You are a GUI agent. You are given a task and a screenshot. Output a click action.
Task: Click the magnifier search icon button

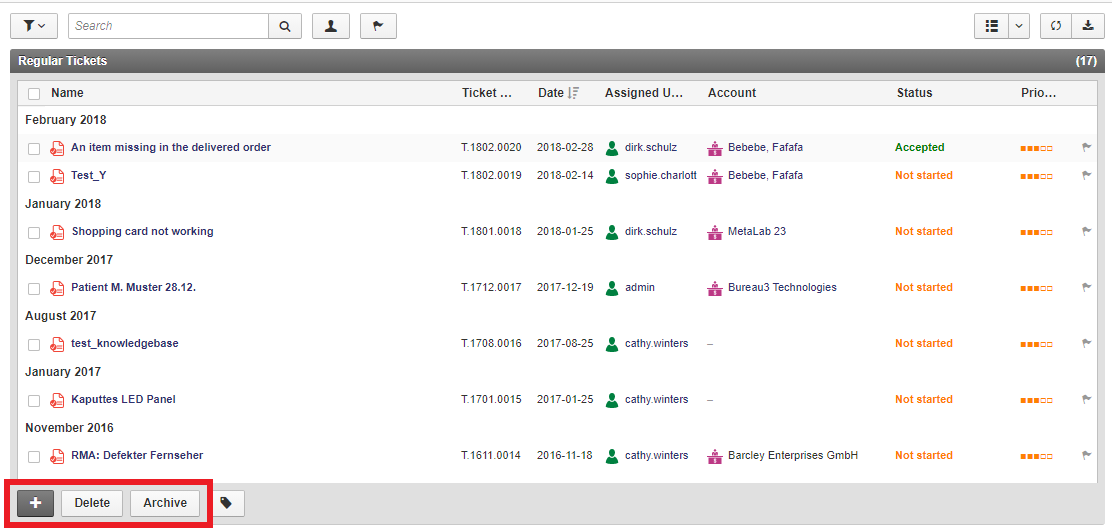[x=285, y=26]
